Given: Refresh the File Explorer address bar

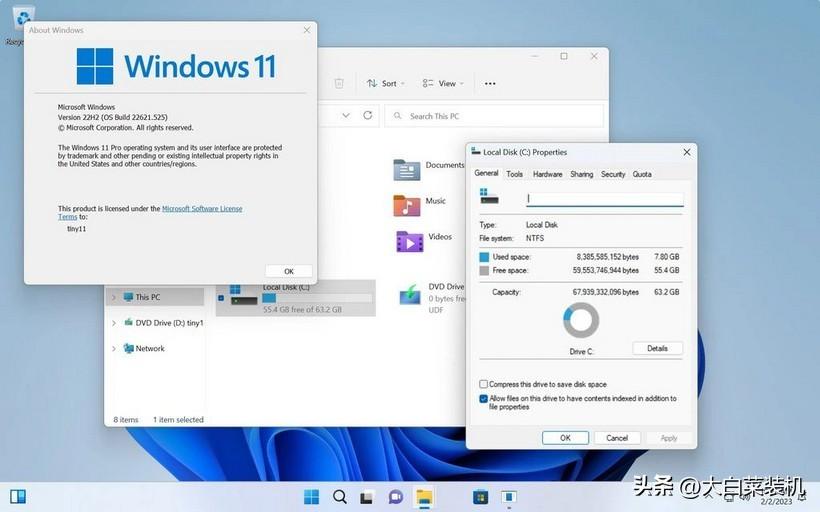Looking at the screenshot, I should point(368,115).
